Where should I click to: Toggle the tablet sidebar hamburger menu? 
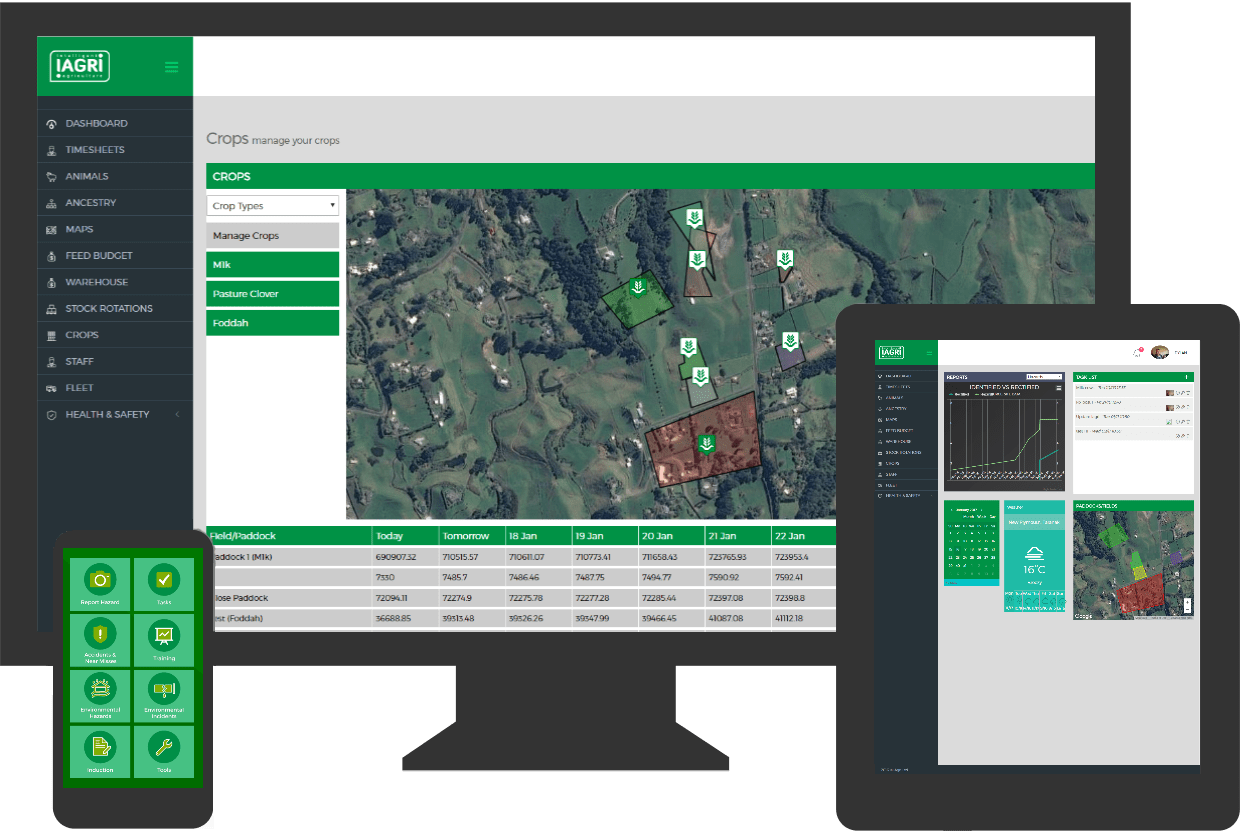pos(929,353)
